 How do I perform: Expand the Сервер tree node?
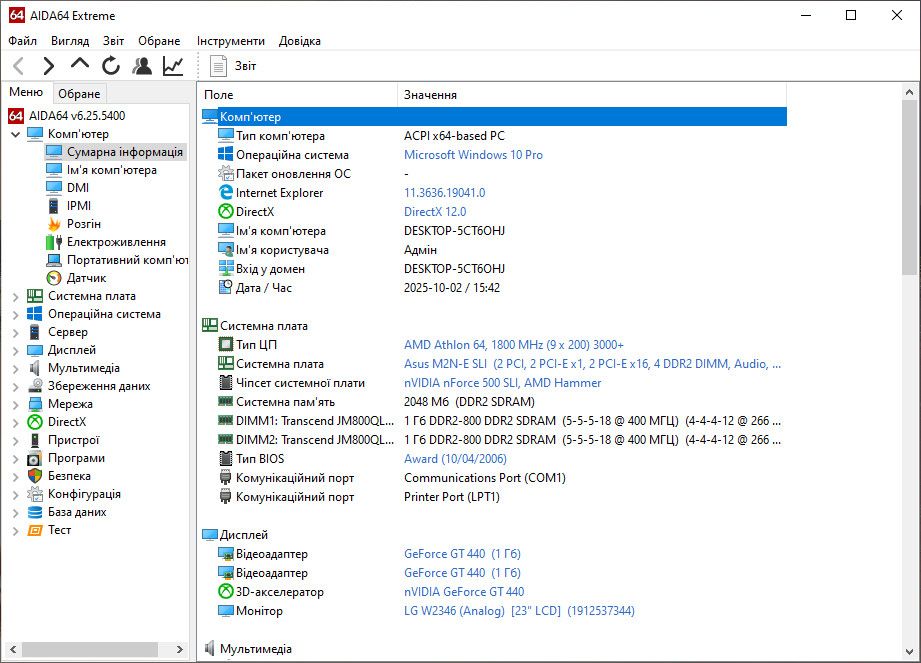16,332
